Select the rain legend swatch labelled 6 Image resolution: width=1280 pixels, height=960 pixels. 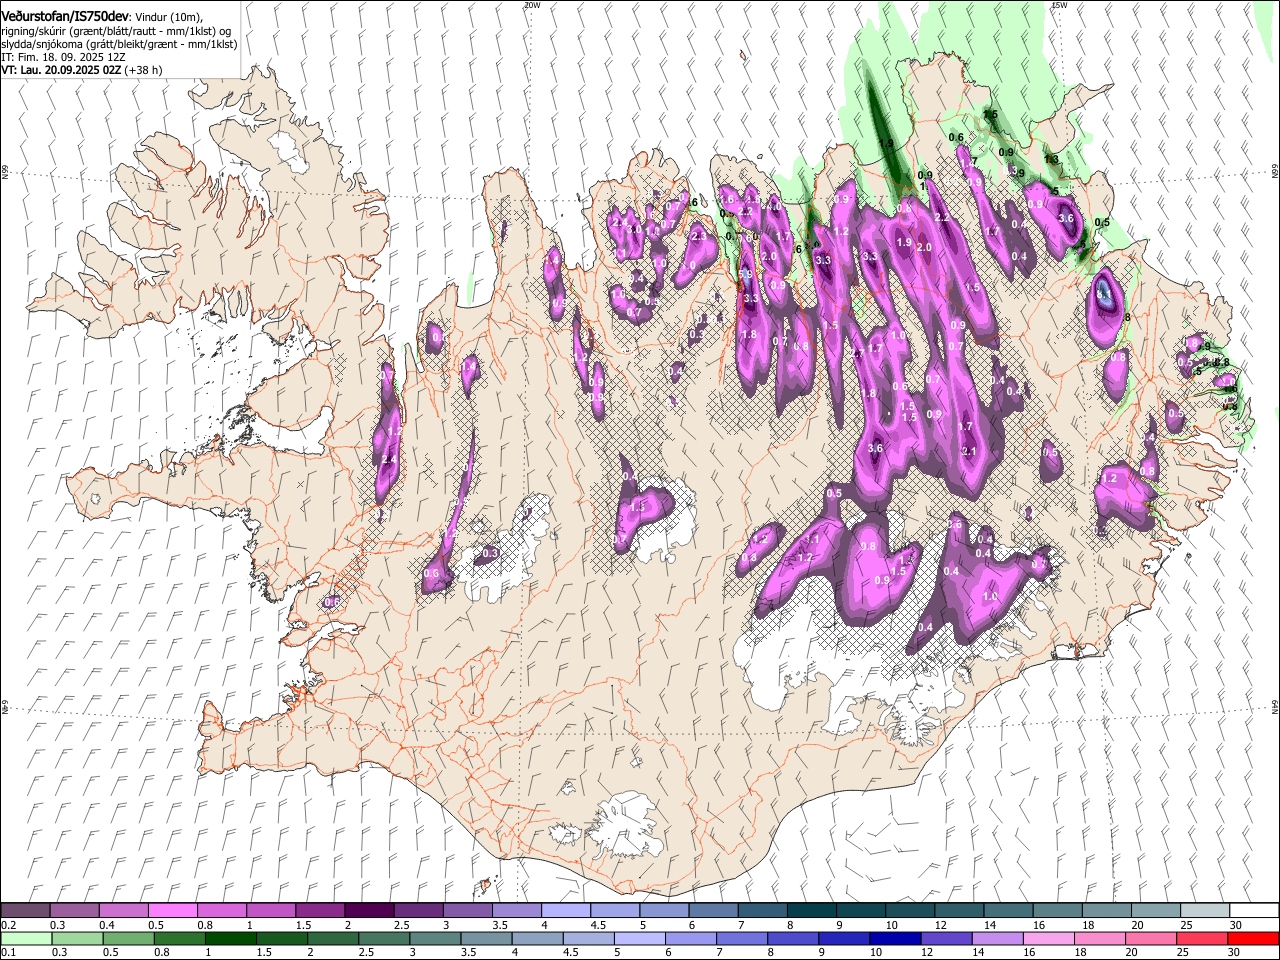(691, 938)
